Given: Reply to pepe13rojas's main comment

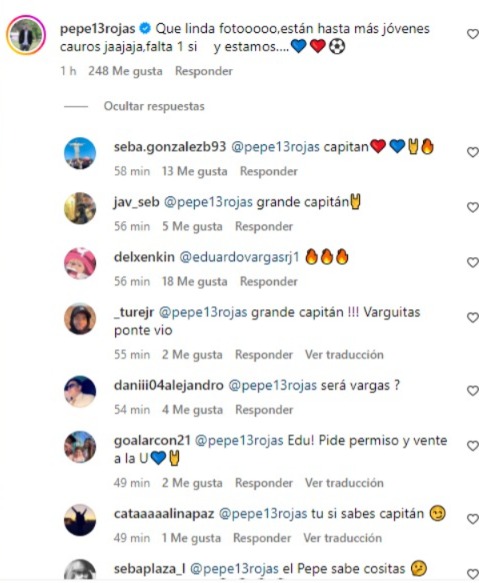Looking at the screenshot, I should pyautogui.click(x=204, y=71).
